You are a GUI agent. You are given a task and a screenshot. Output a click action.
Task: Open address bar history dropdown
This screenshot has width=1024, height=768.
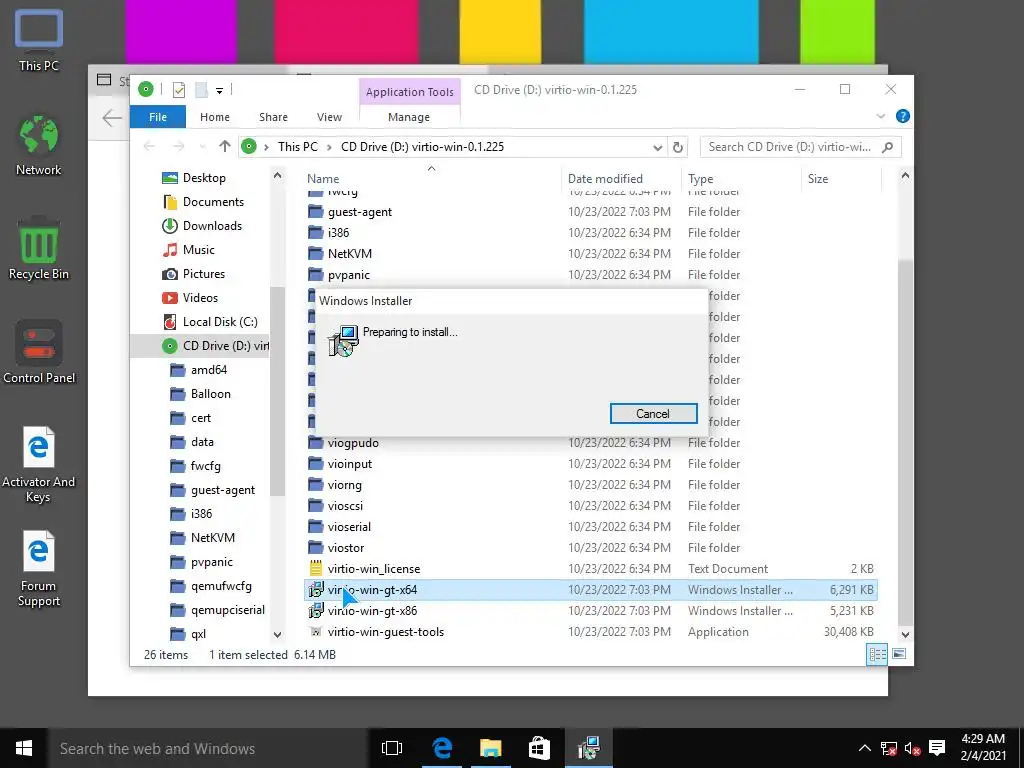[x=658, y=147]
